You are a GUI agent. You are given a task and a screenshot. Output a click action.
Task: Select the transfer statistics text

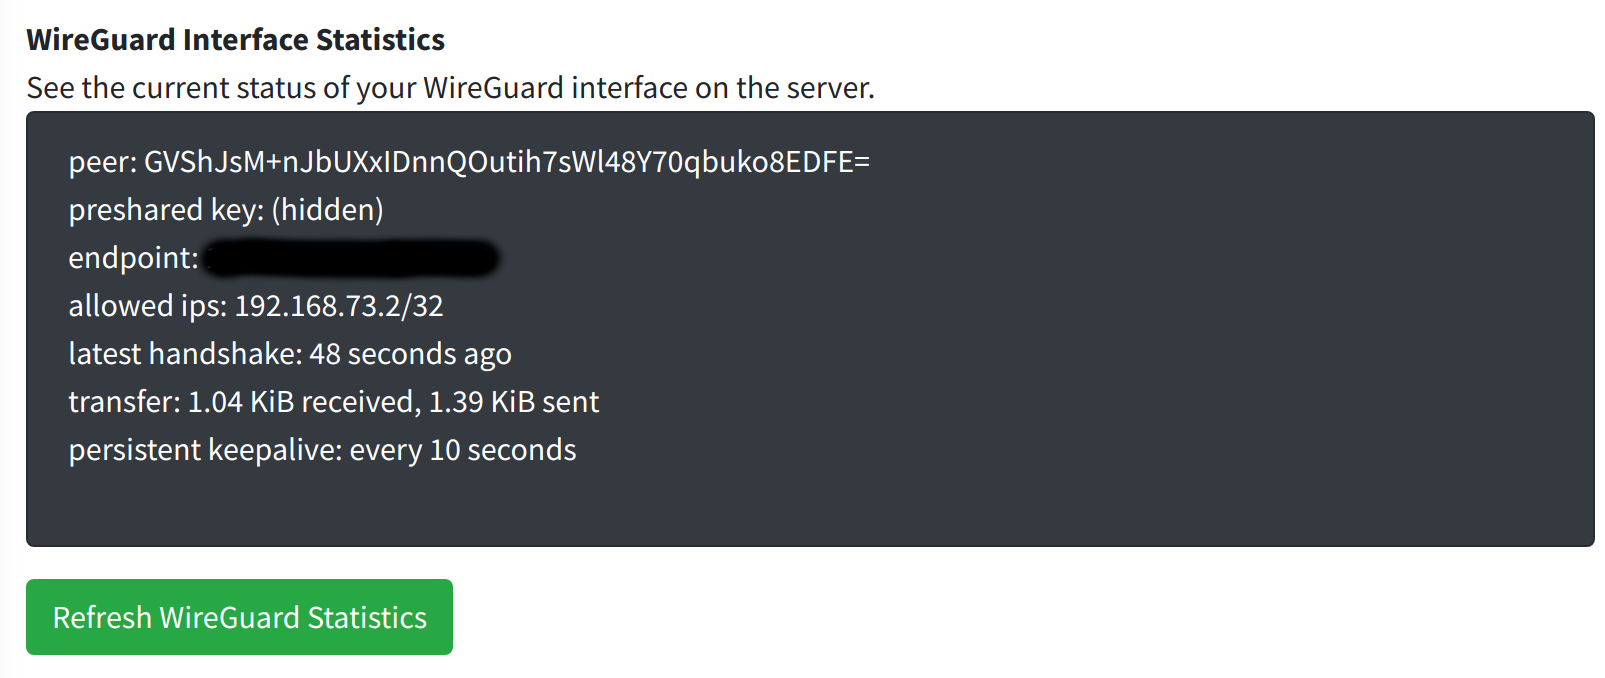[333, 401]
